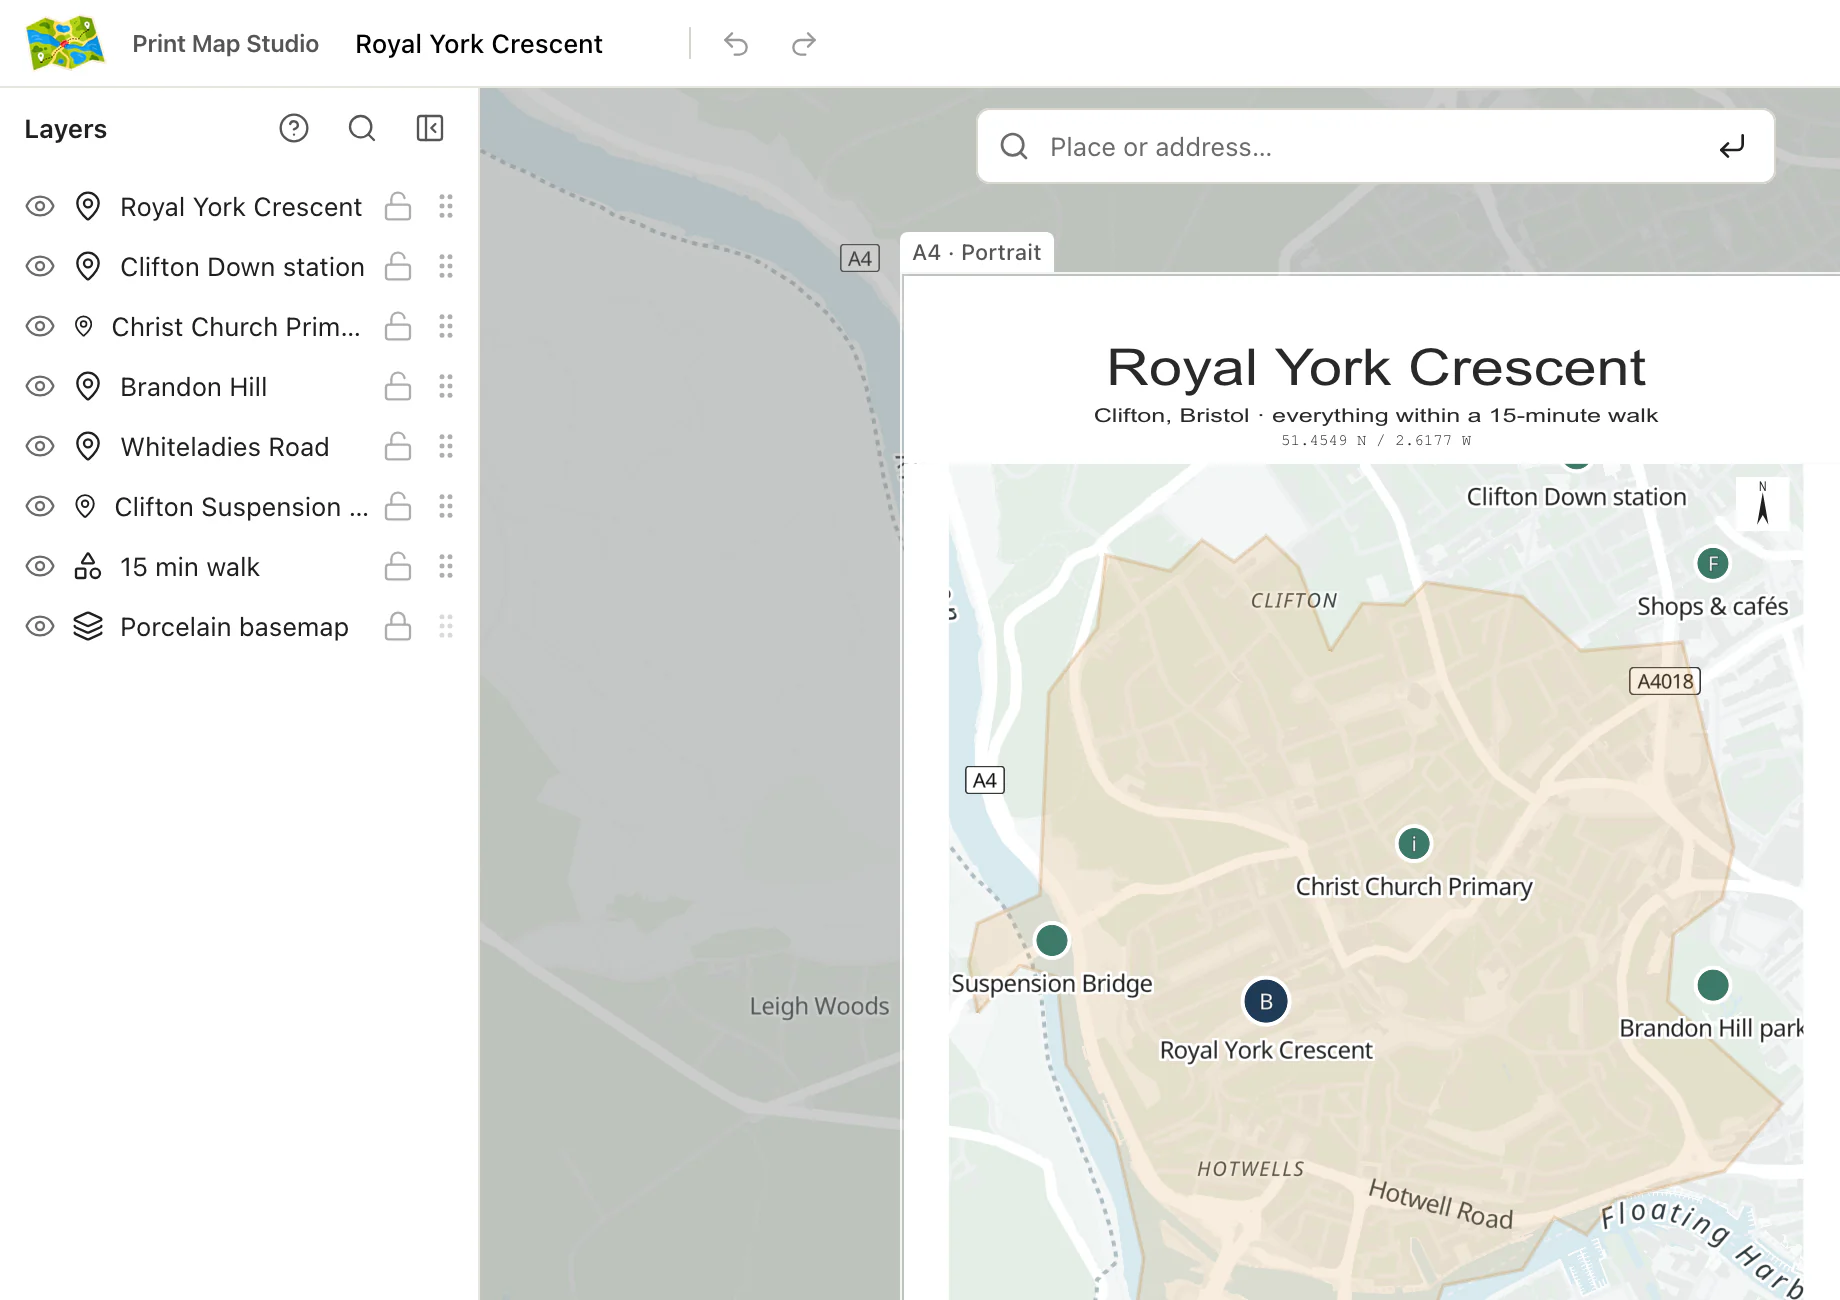Click the stack icon of Porcelain basemap layer
This screenshot has height=1300, width=1840.
pyautogui.click(x=88, y=627)
